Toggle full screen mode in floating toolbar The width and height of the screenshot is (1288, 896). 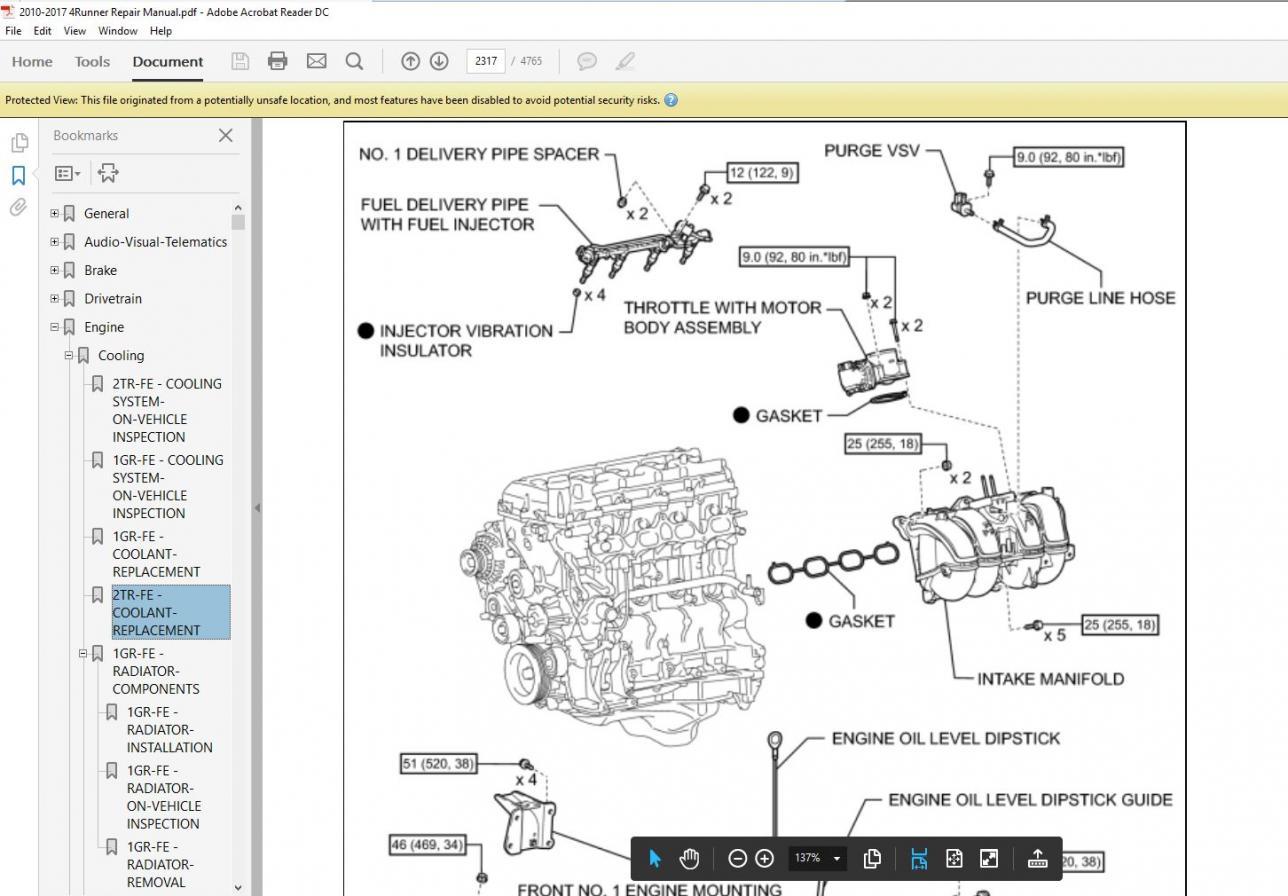[x=988, y=858]
